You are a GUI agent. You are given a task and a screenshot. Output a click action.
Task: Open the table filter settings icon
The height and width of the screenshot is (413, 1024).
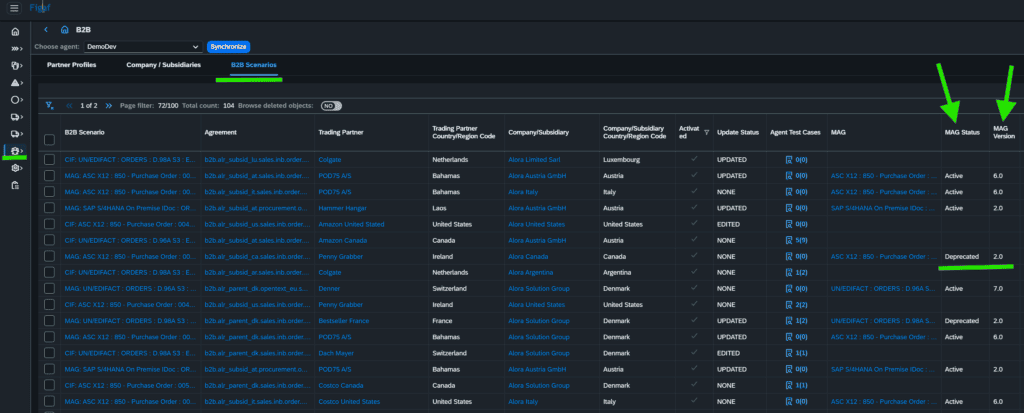pos(50,105)
